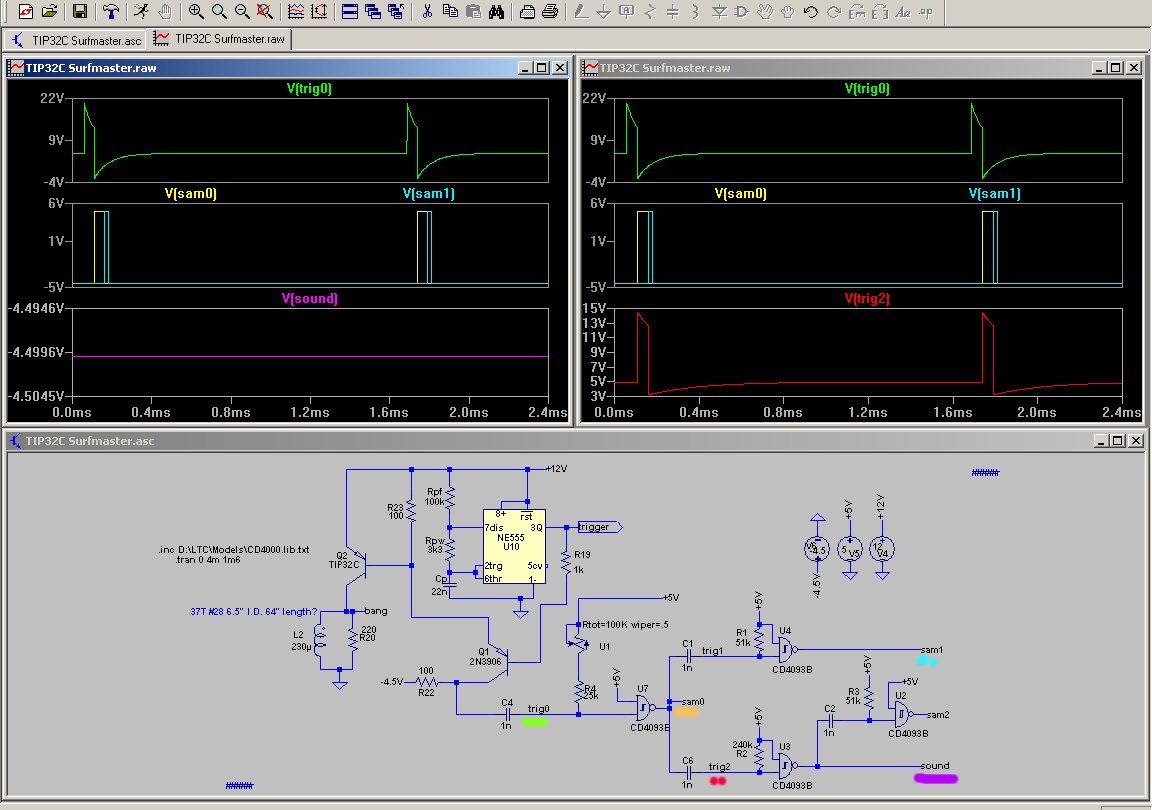Viewport: 1152px width, 810px height.
Task: Click the Print icon in the toolbar
Action: [x=550, y=12]
